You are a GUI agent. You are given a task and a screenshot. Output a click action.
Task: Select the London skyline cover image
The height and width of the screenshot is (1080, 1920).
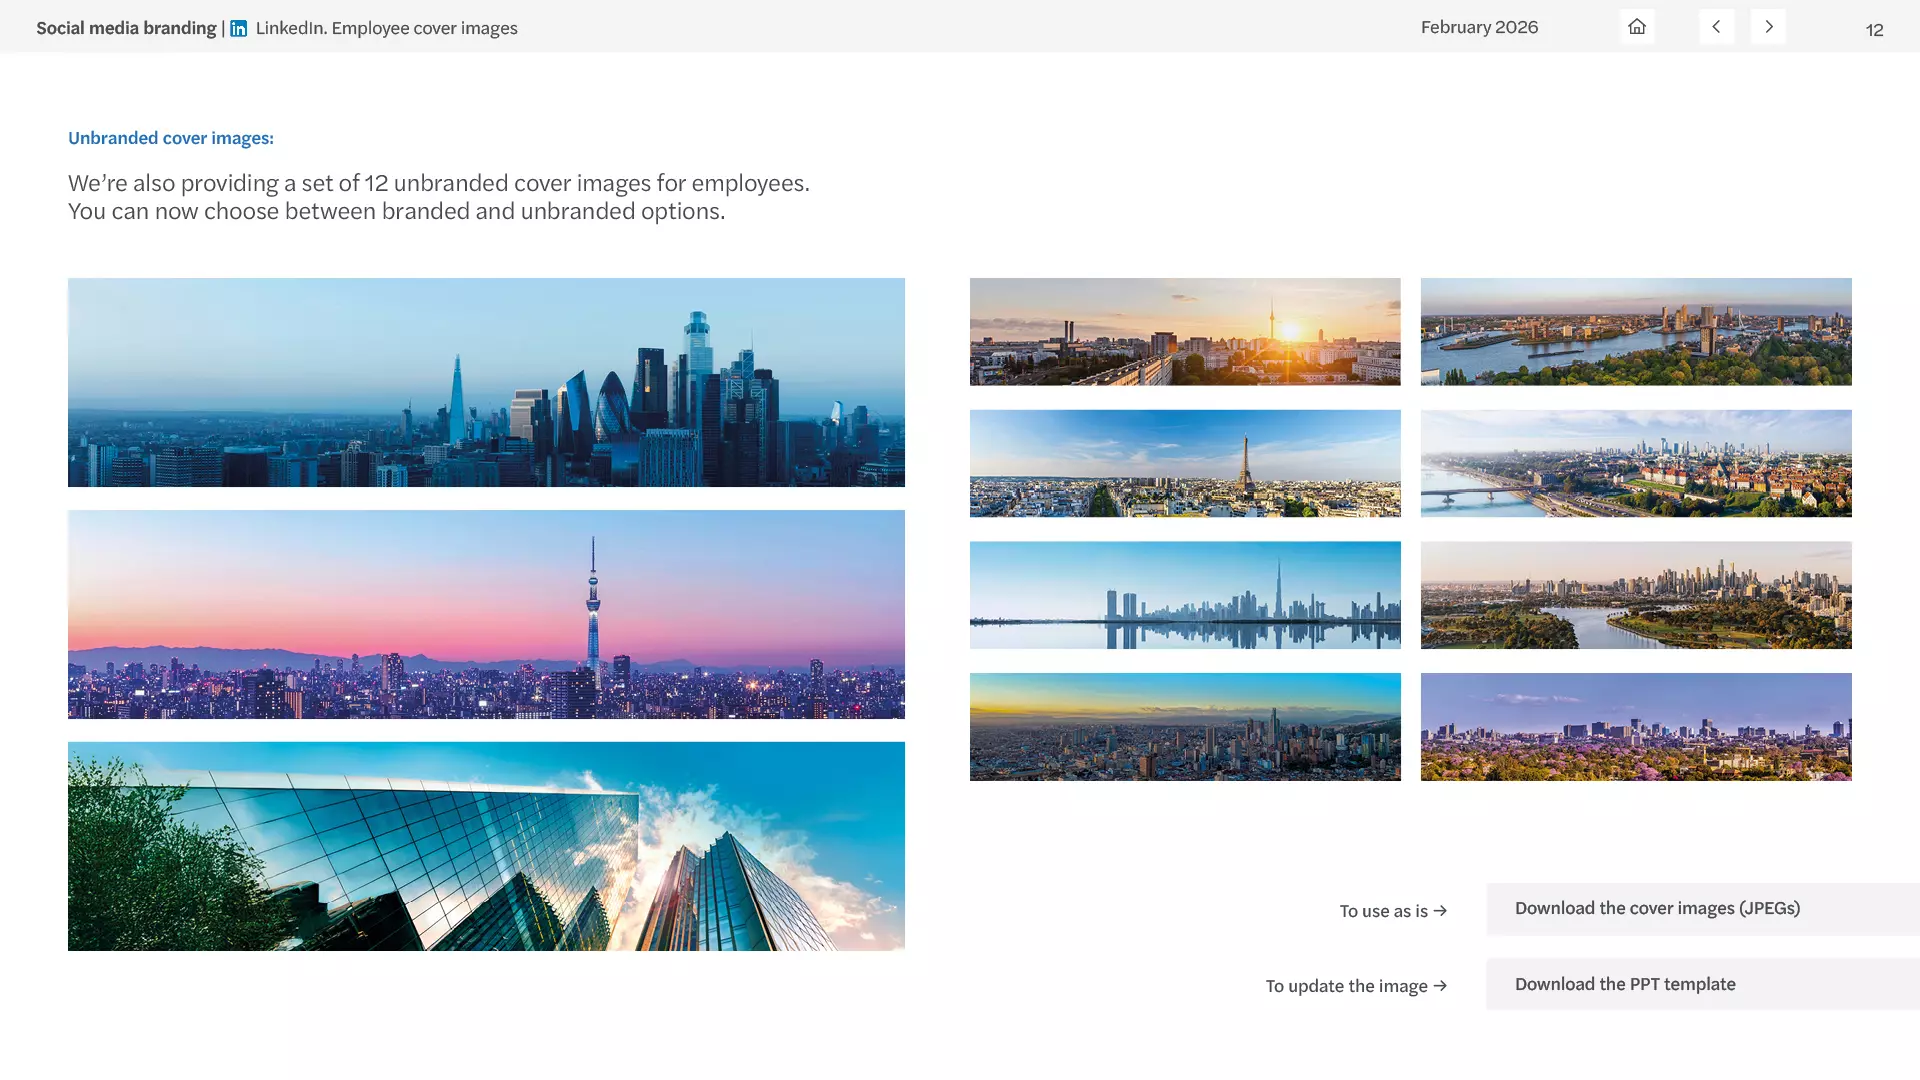pos(486,382)
